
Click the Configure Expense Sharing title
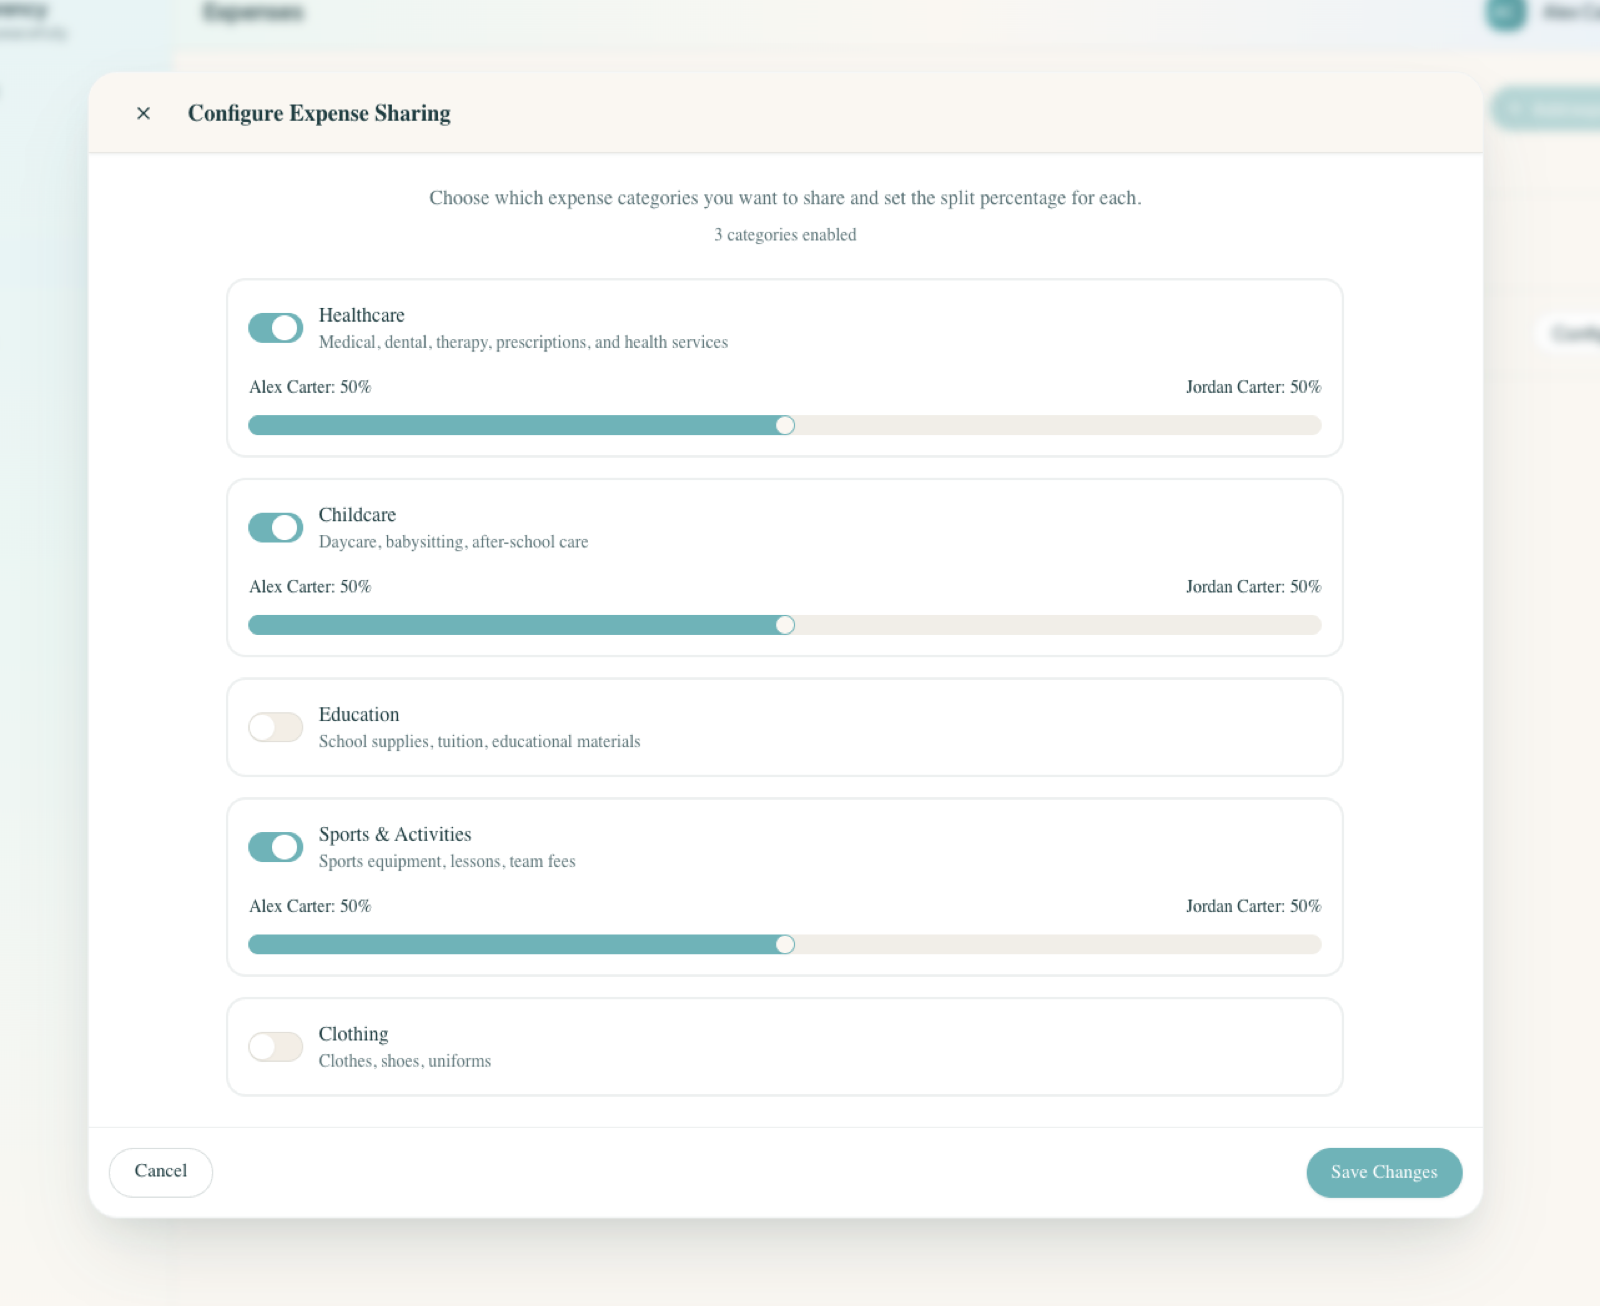[x=319, y=113]
